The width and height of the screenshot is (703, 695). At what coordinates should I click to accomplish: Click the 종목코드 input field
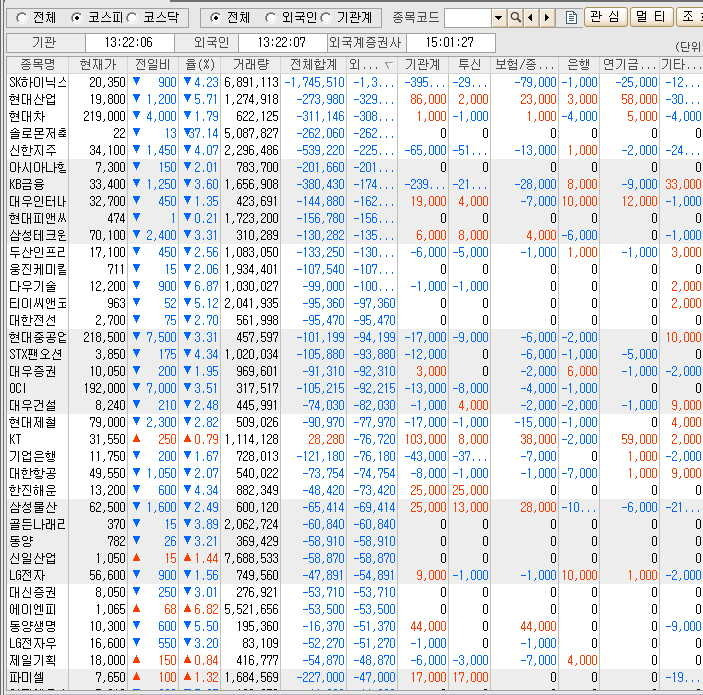pos(468,17)
